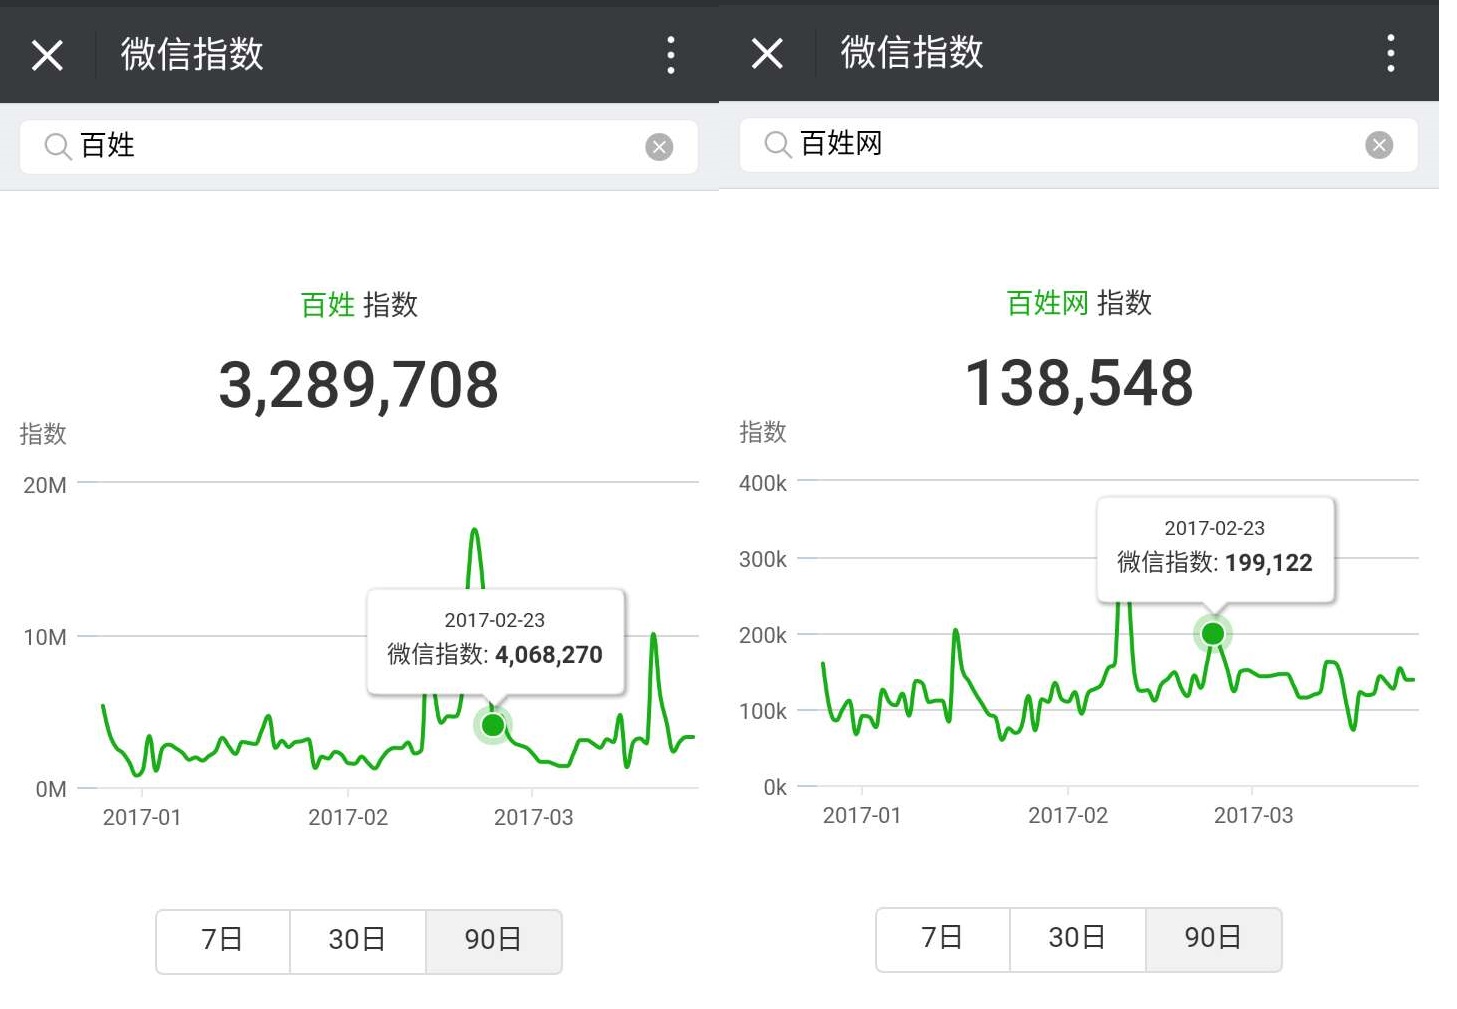The image size is (1457, 1009).
Task: Close the left 百姓 WeChat index page
Action: tap(47, 55)
